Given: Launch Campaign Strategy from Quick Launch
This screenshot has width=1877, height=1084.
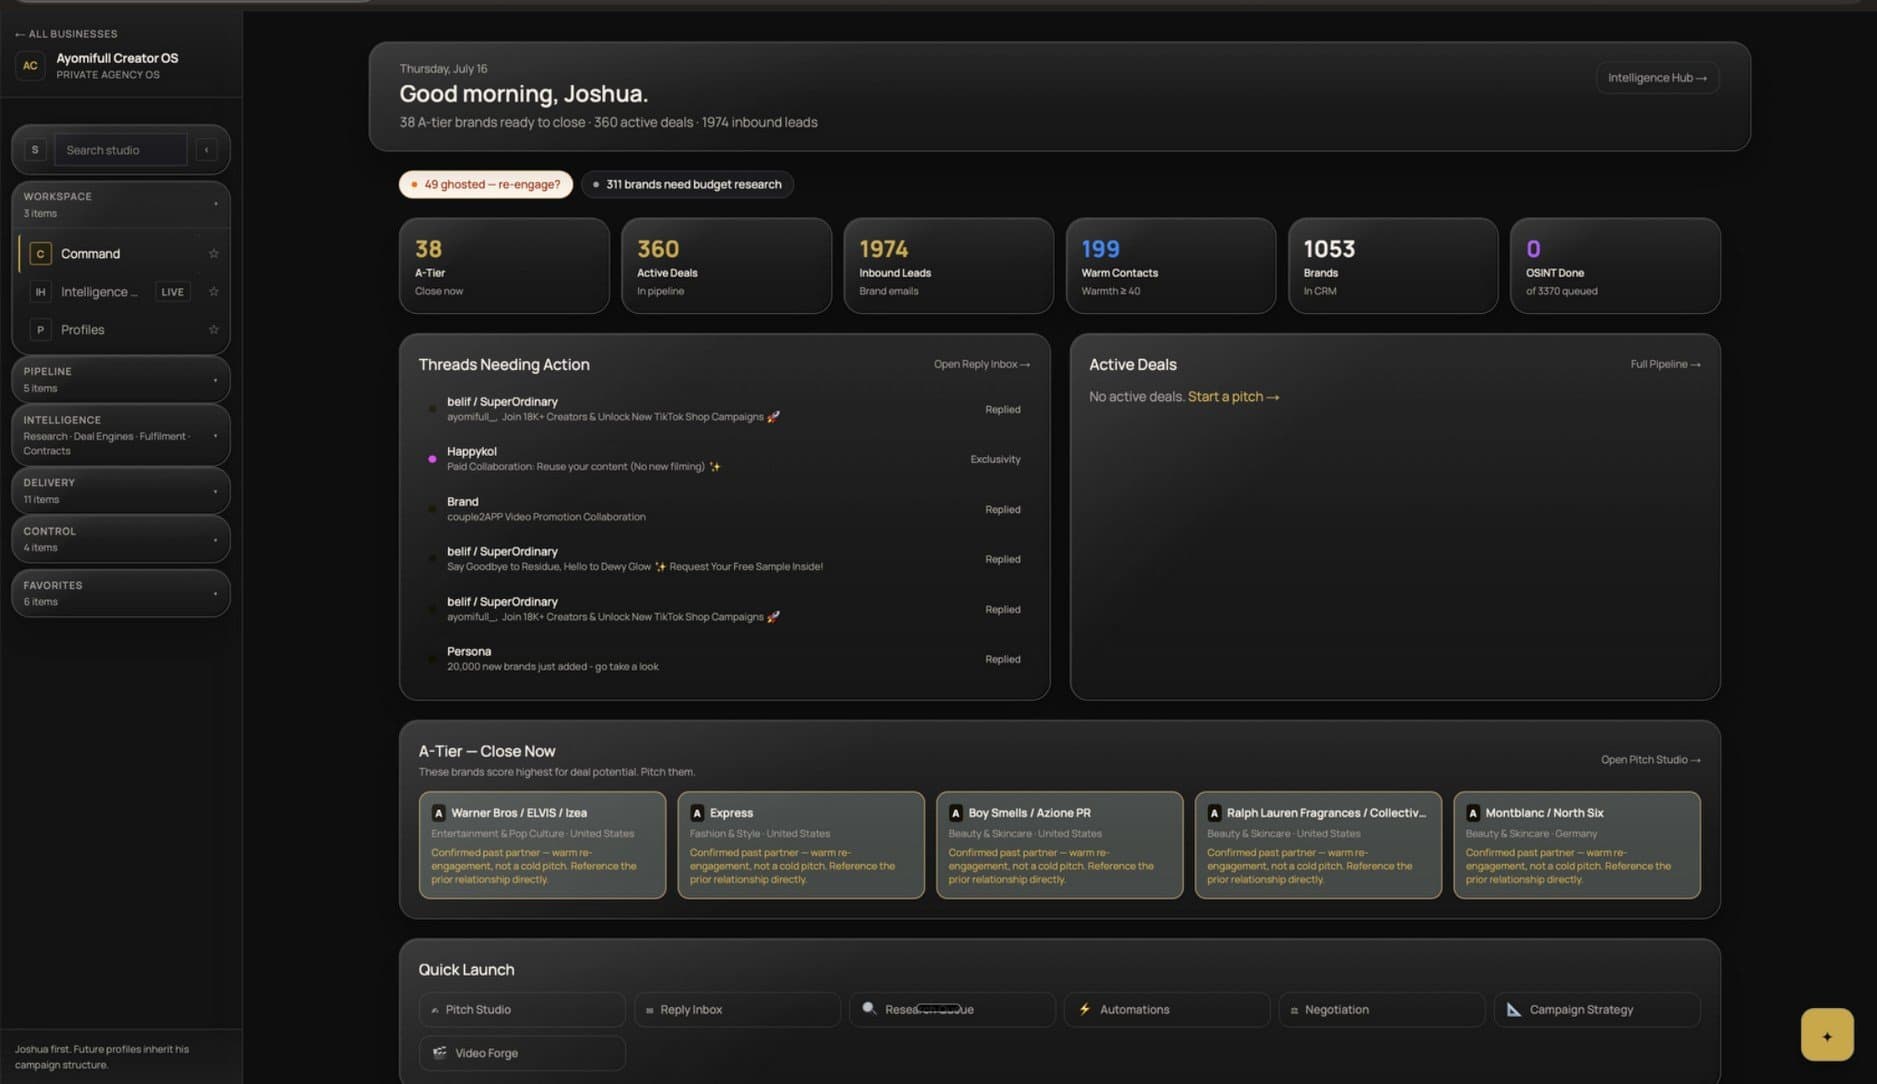Looking at the screenshot, I should point(1597,1010).
